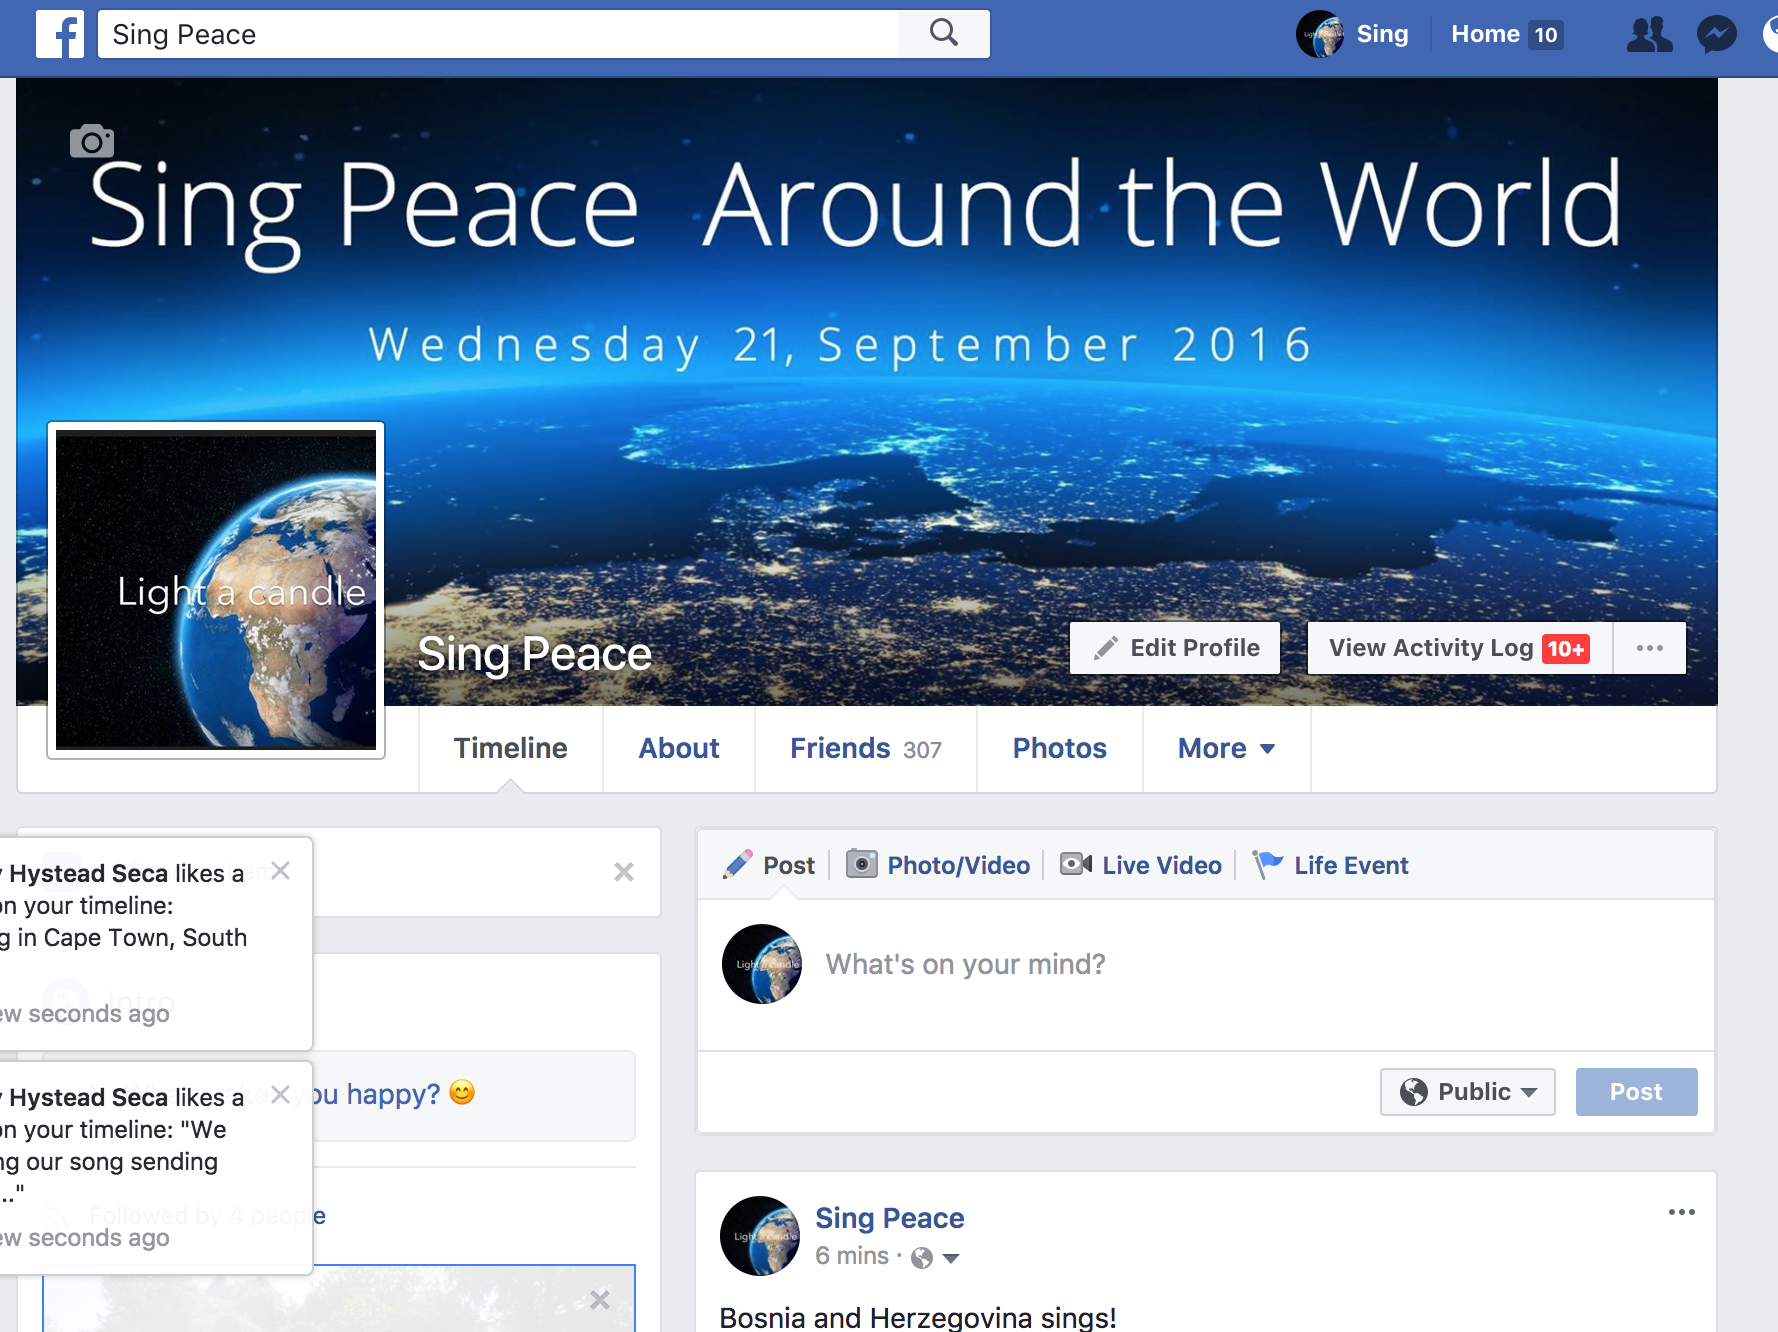Click the blue Post button
The width and height of the screenshot is (1778, 1332).
(1636, 1092)
